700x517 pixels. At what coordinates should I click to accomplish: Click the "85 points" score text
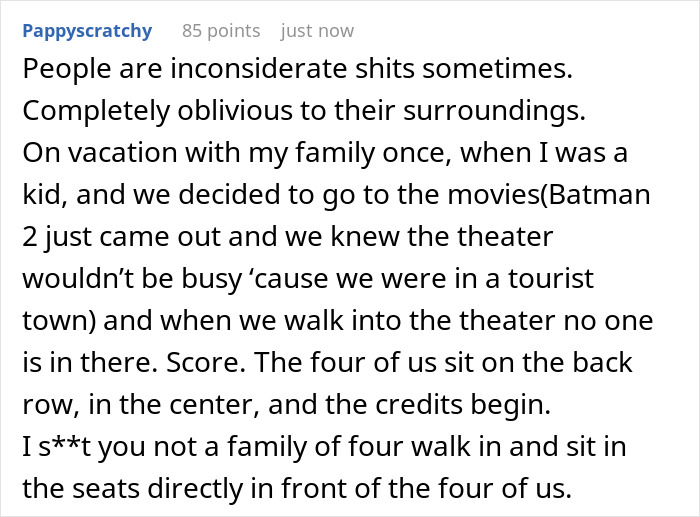220,31
